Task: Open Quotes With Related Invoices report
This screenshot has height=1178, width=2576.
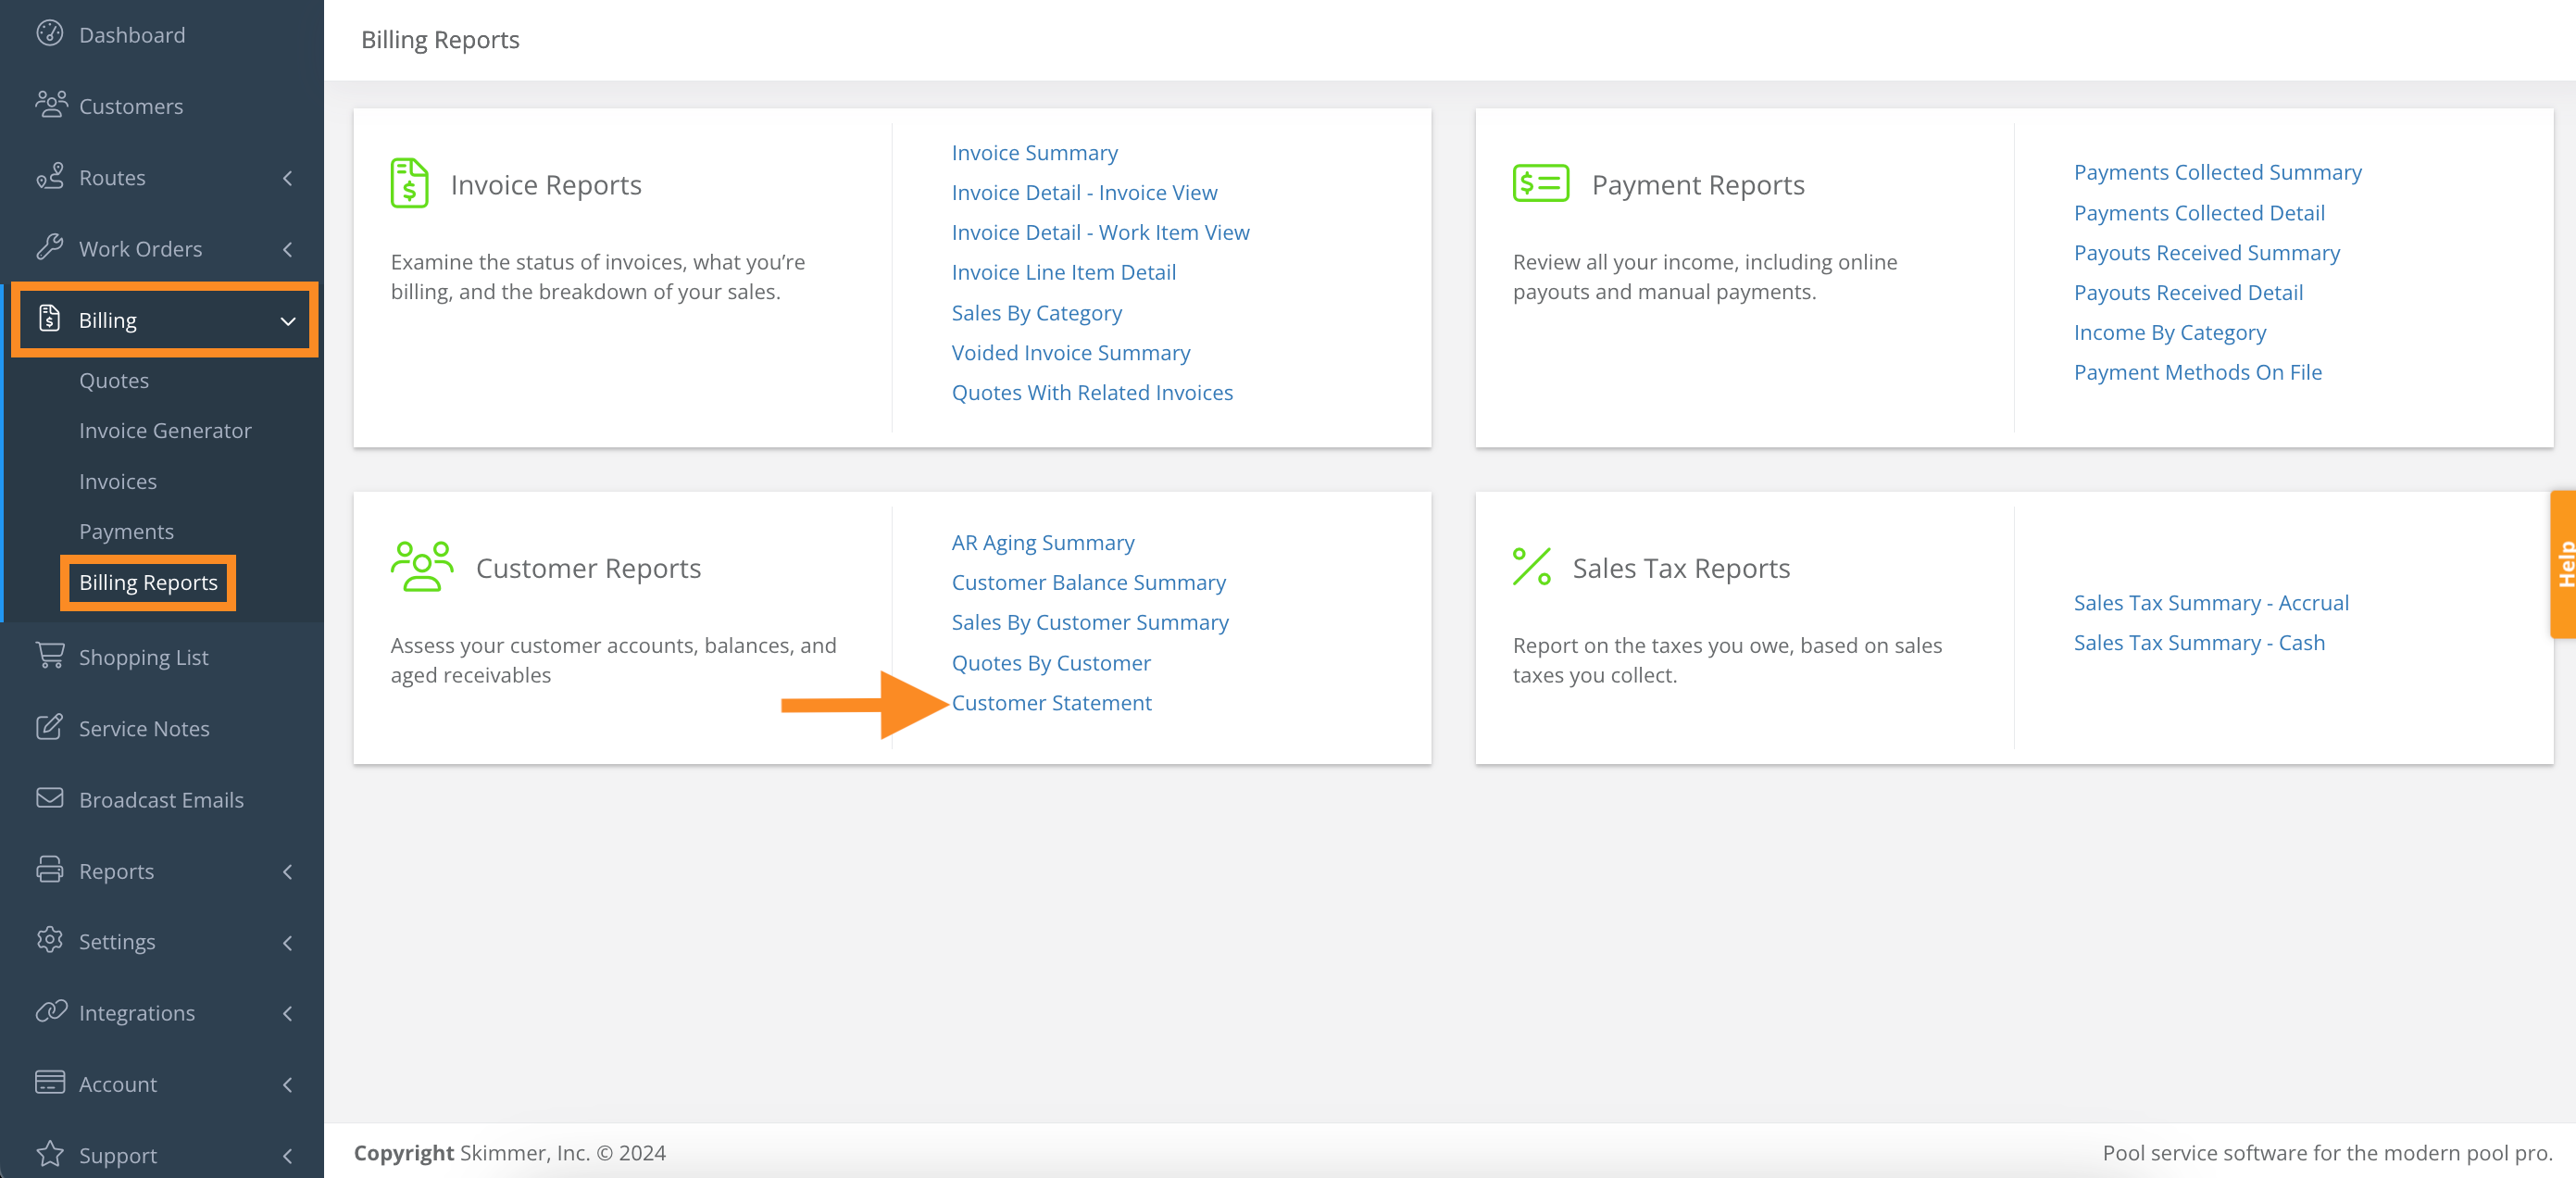Action: (x=1092, y=392)
